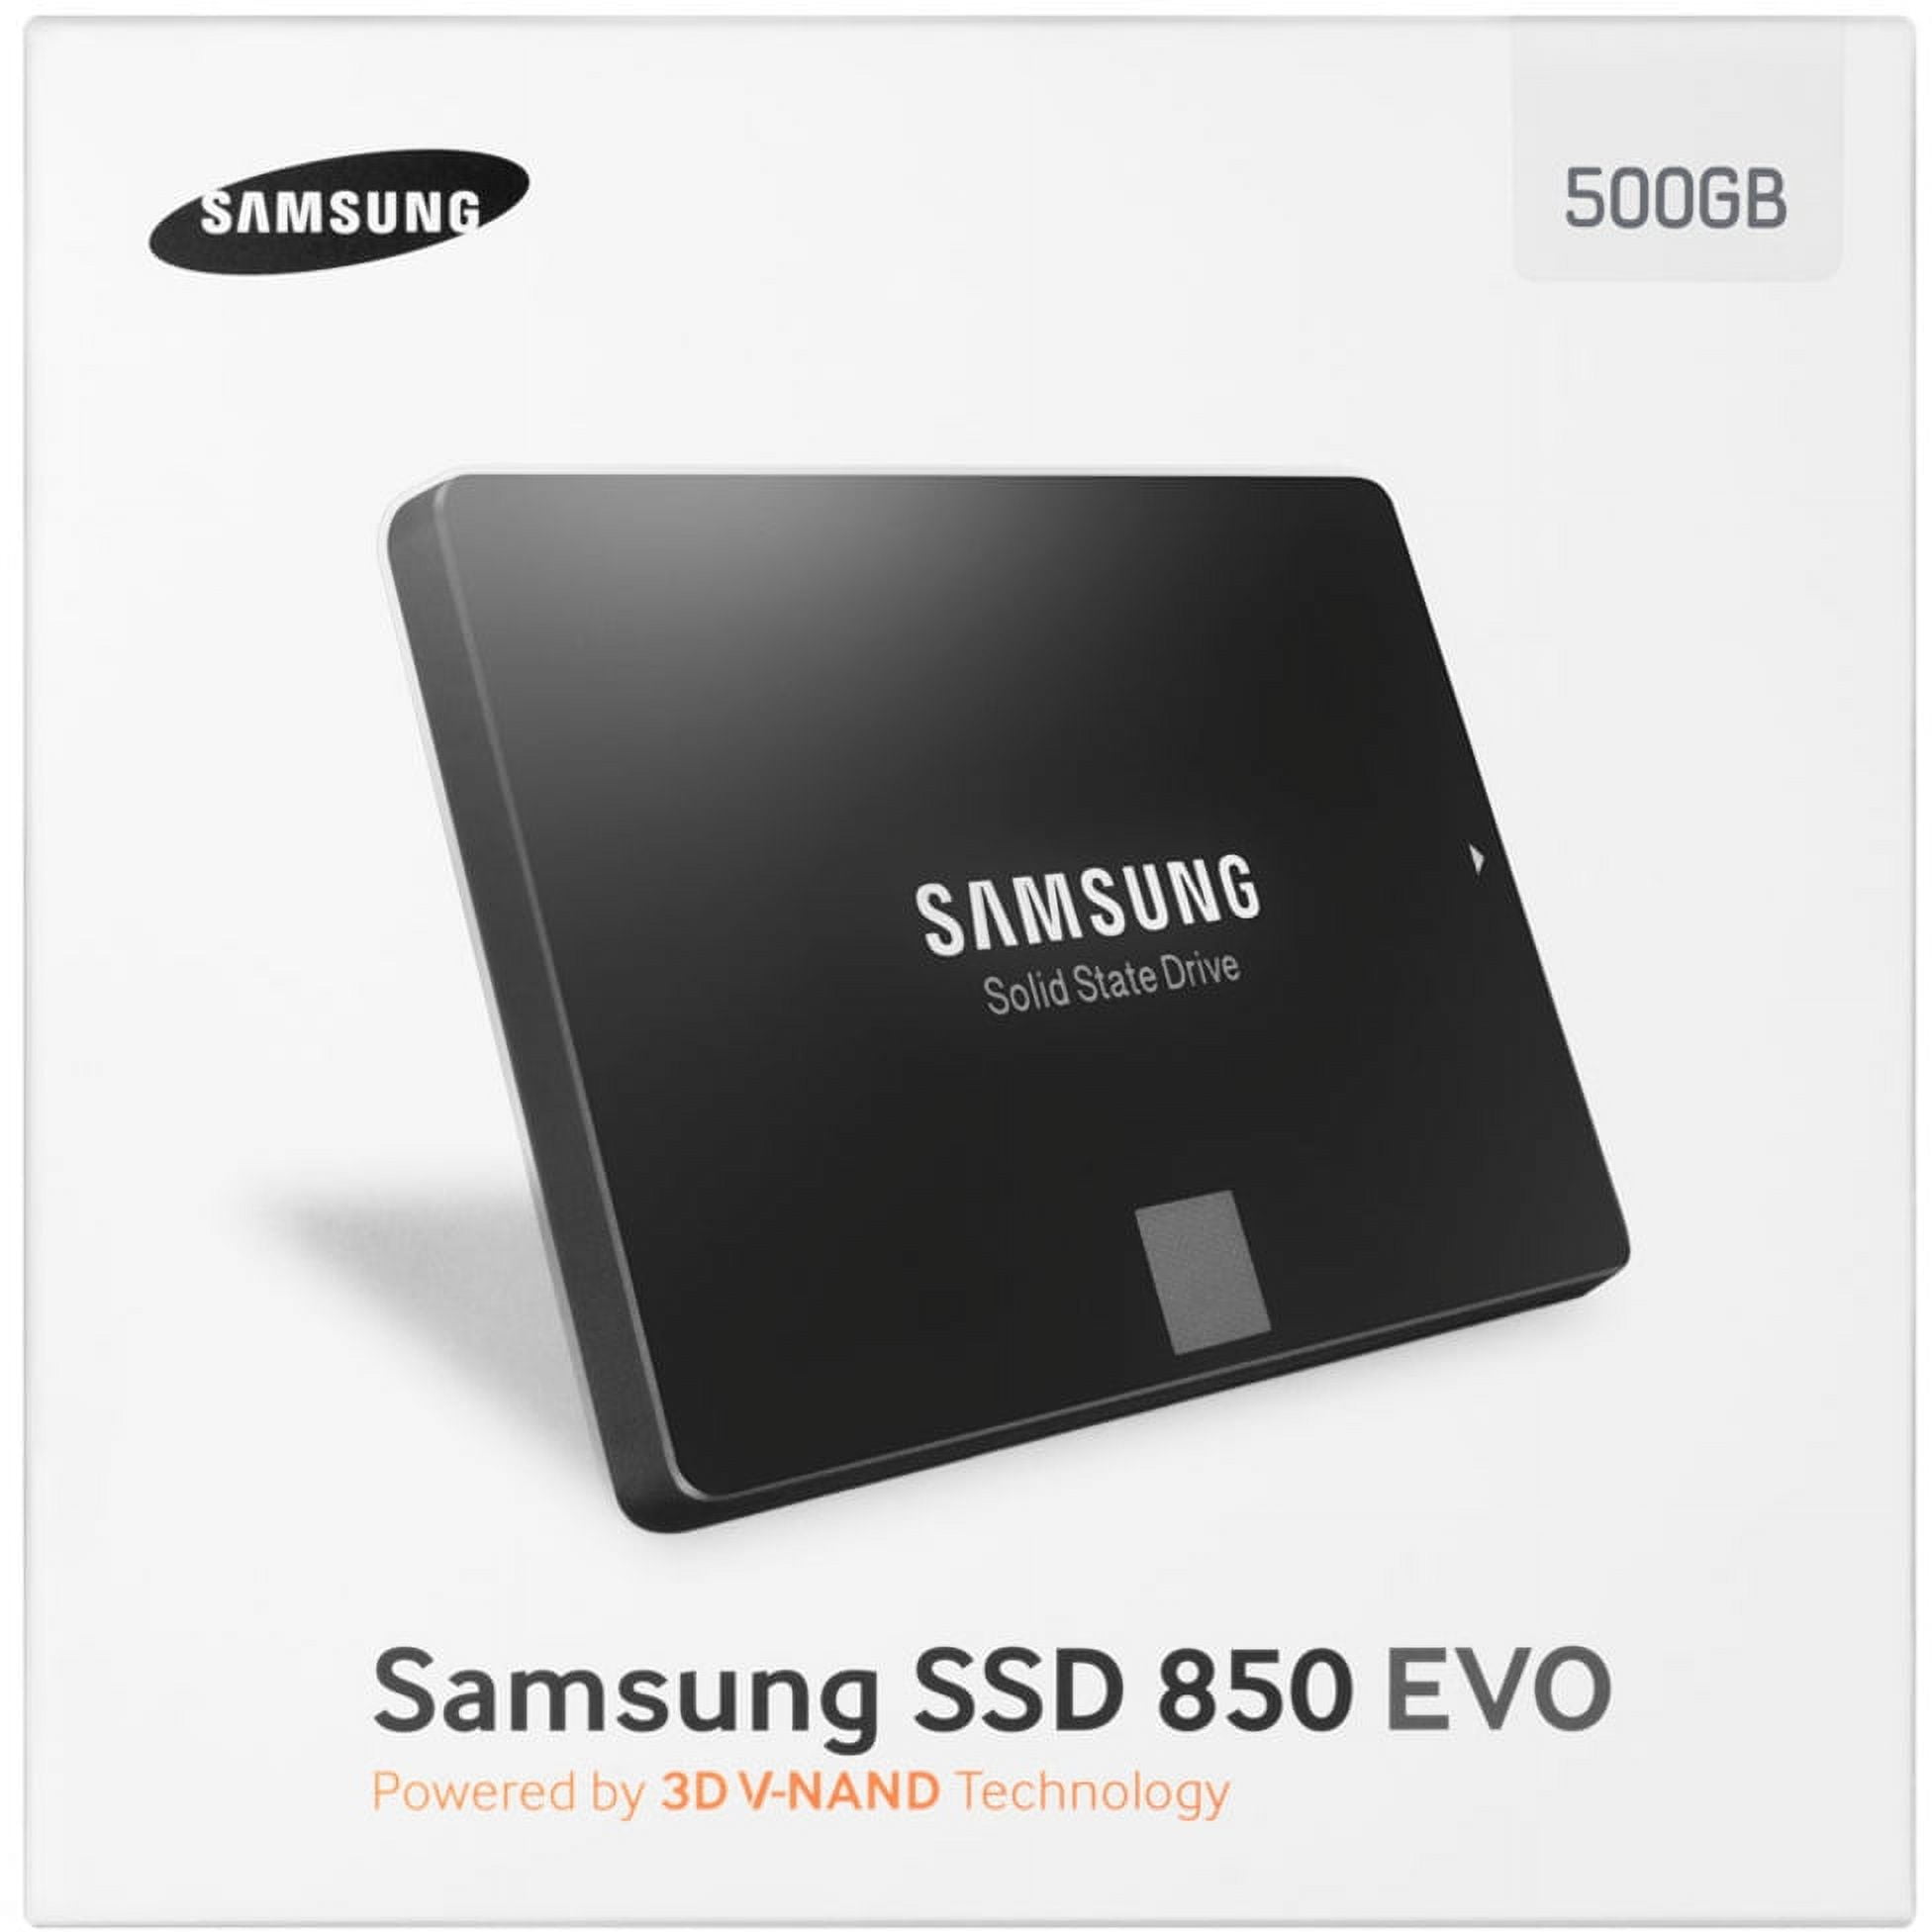
Task: Click the gray square on the drive
Action: click(x=1203, y=1272)
